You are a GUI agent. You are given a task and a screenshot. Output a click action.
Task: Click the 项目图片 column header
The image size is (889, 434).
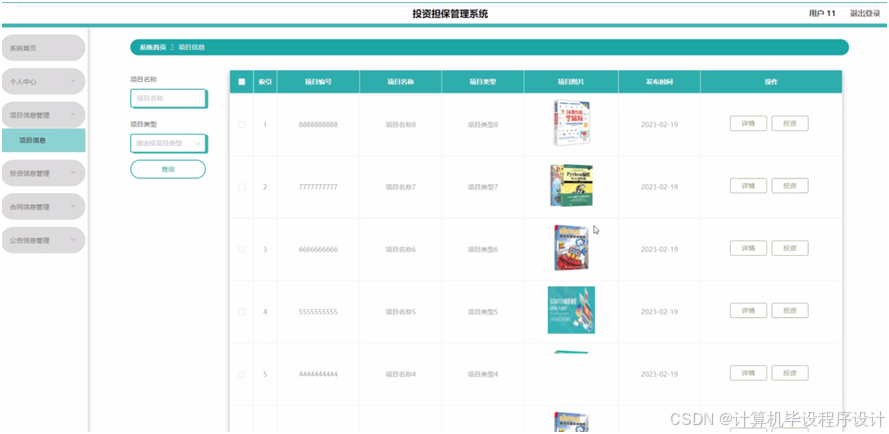(x=571, y=82)
